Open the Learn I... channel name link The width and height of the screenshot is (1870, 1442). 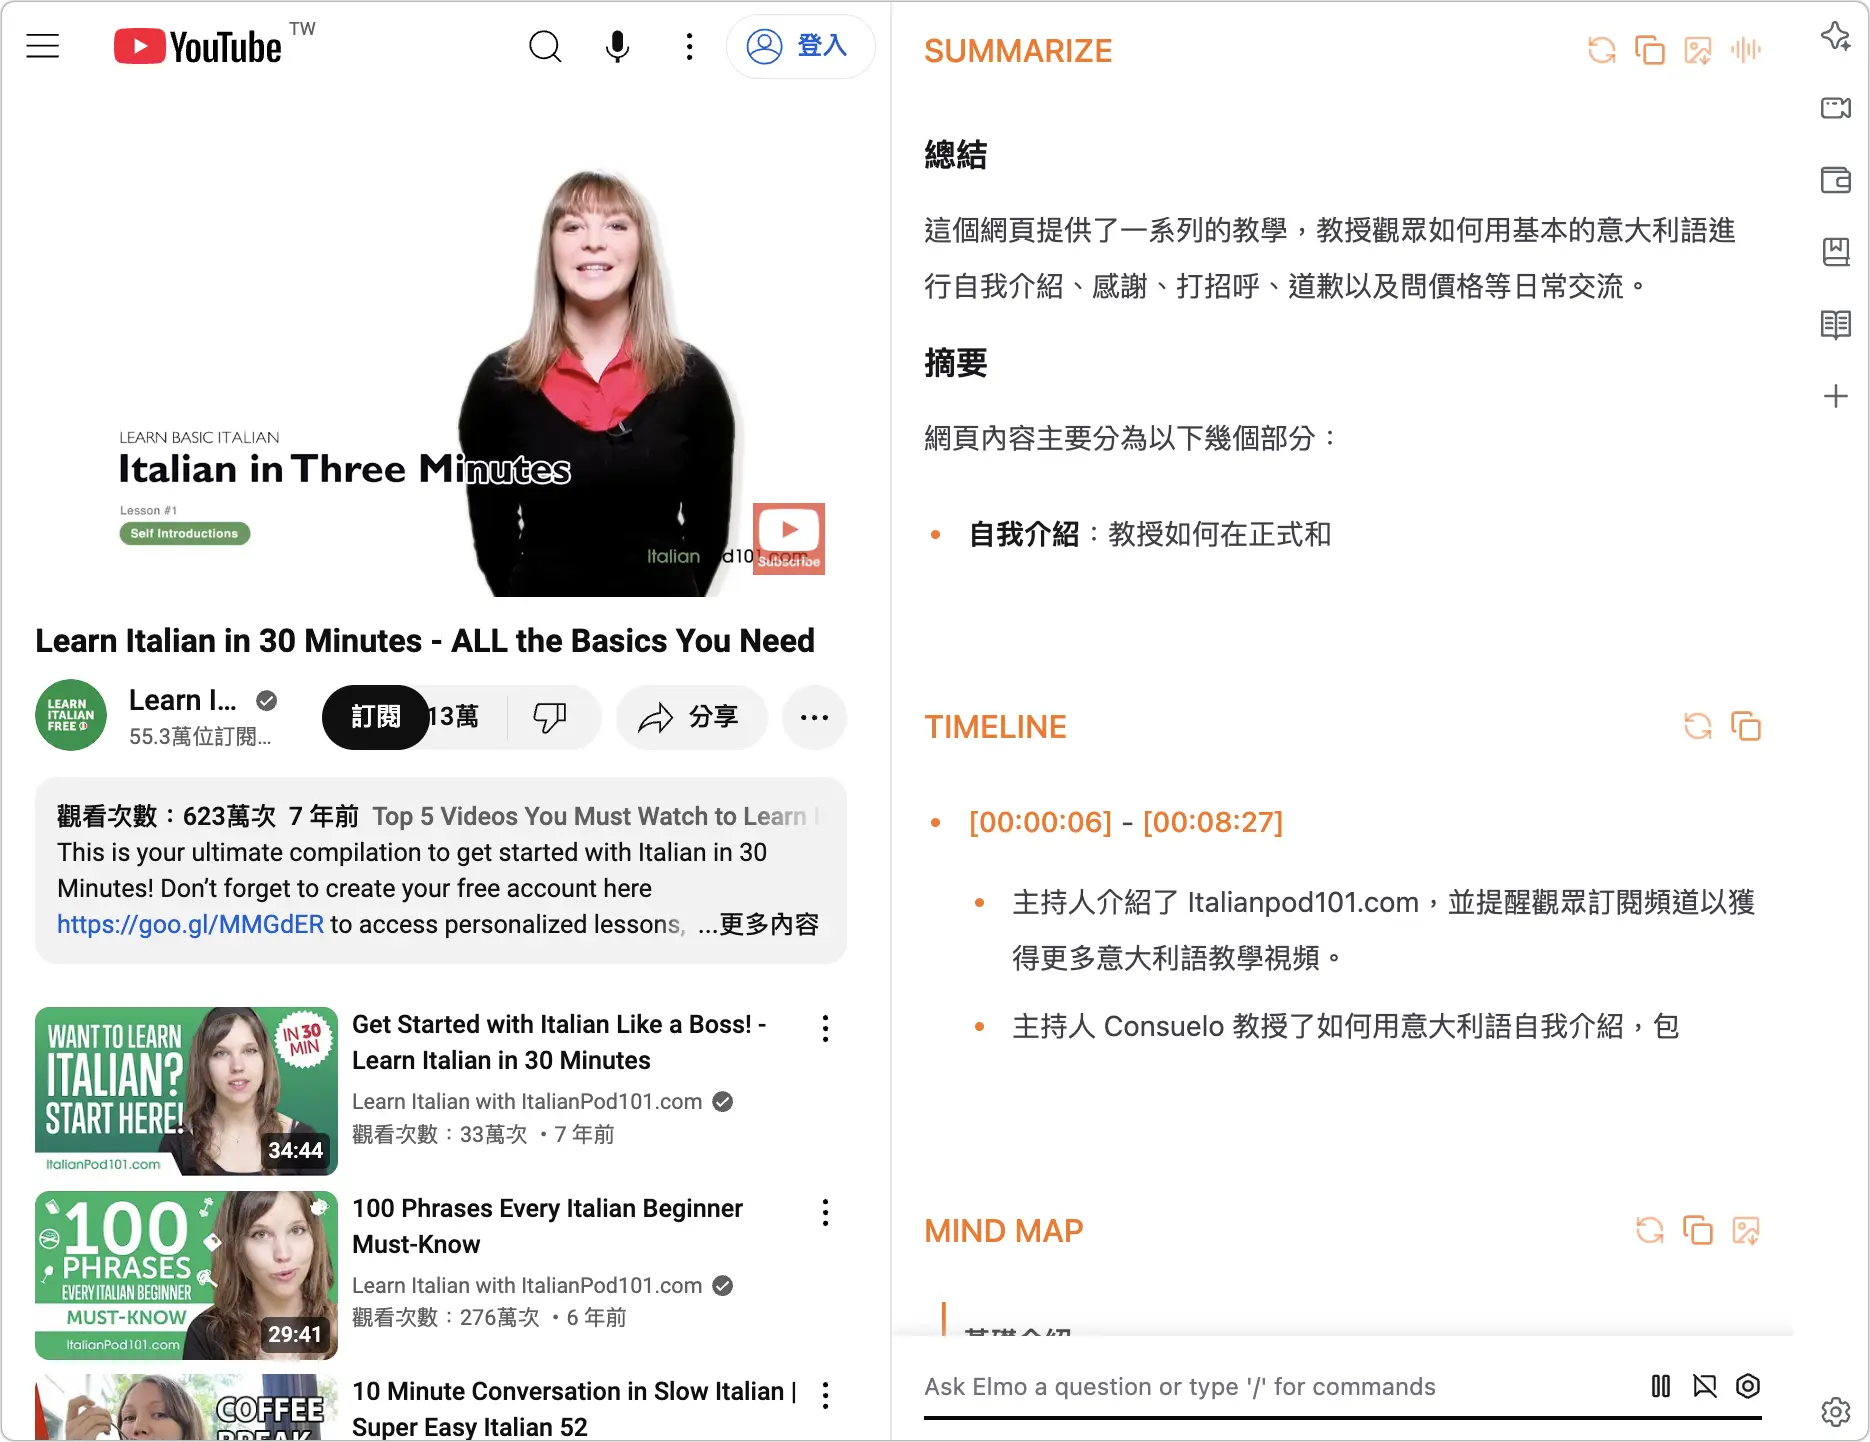182,701
